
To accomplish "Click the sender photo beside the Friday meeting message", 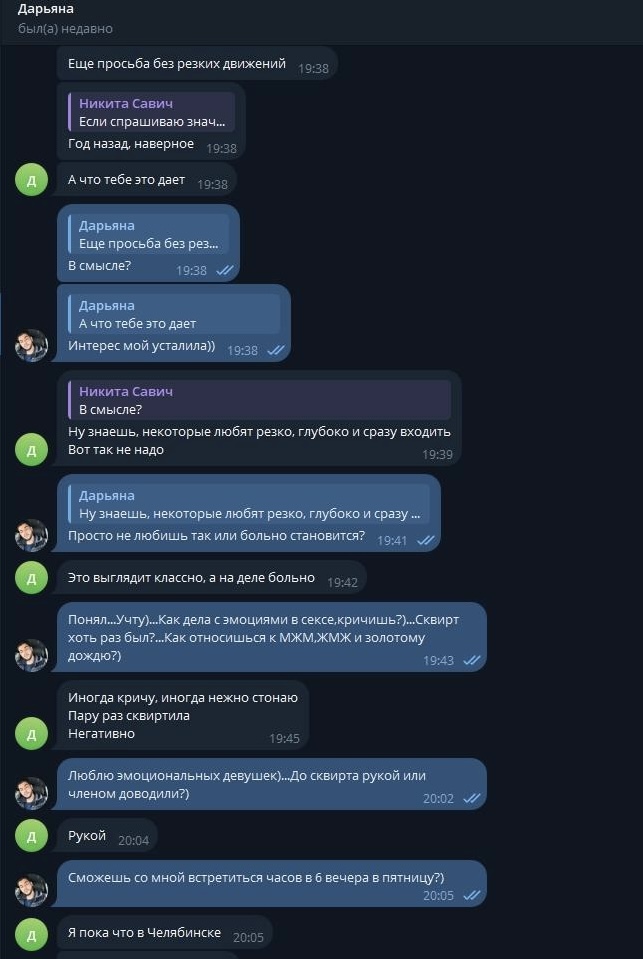I will pos(31,890).
